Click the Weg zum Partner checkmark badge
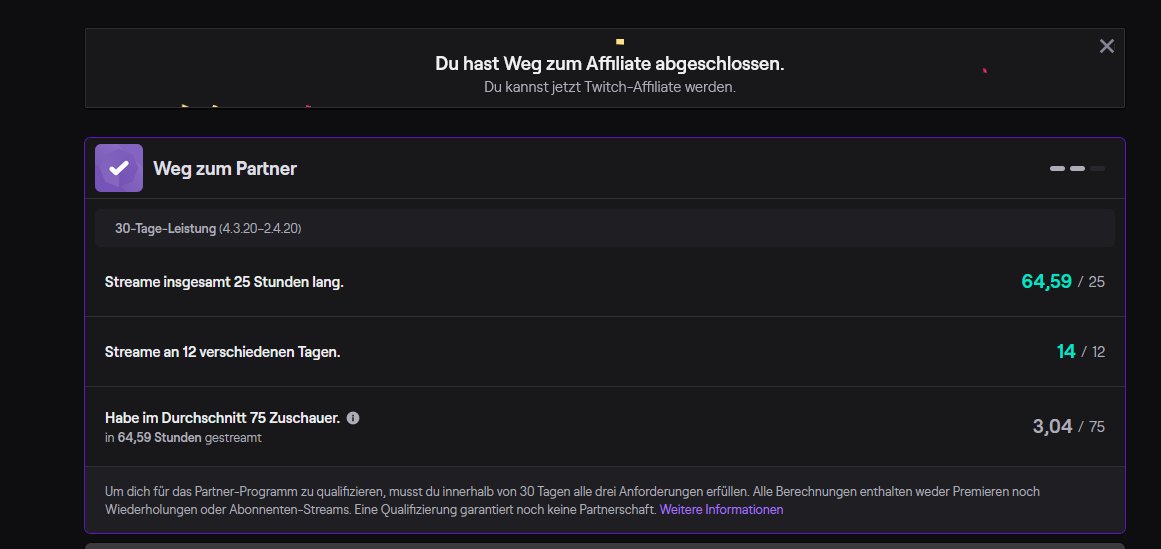Image resolution: width=1161 pixels, height=549 pixels. point(118,168)
